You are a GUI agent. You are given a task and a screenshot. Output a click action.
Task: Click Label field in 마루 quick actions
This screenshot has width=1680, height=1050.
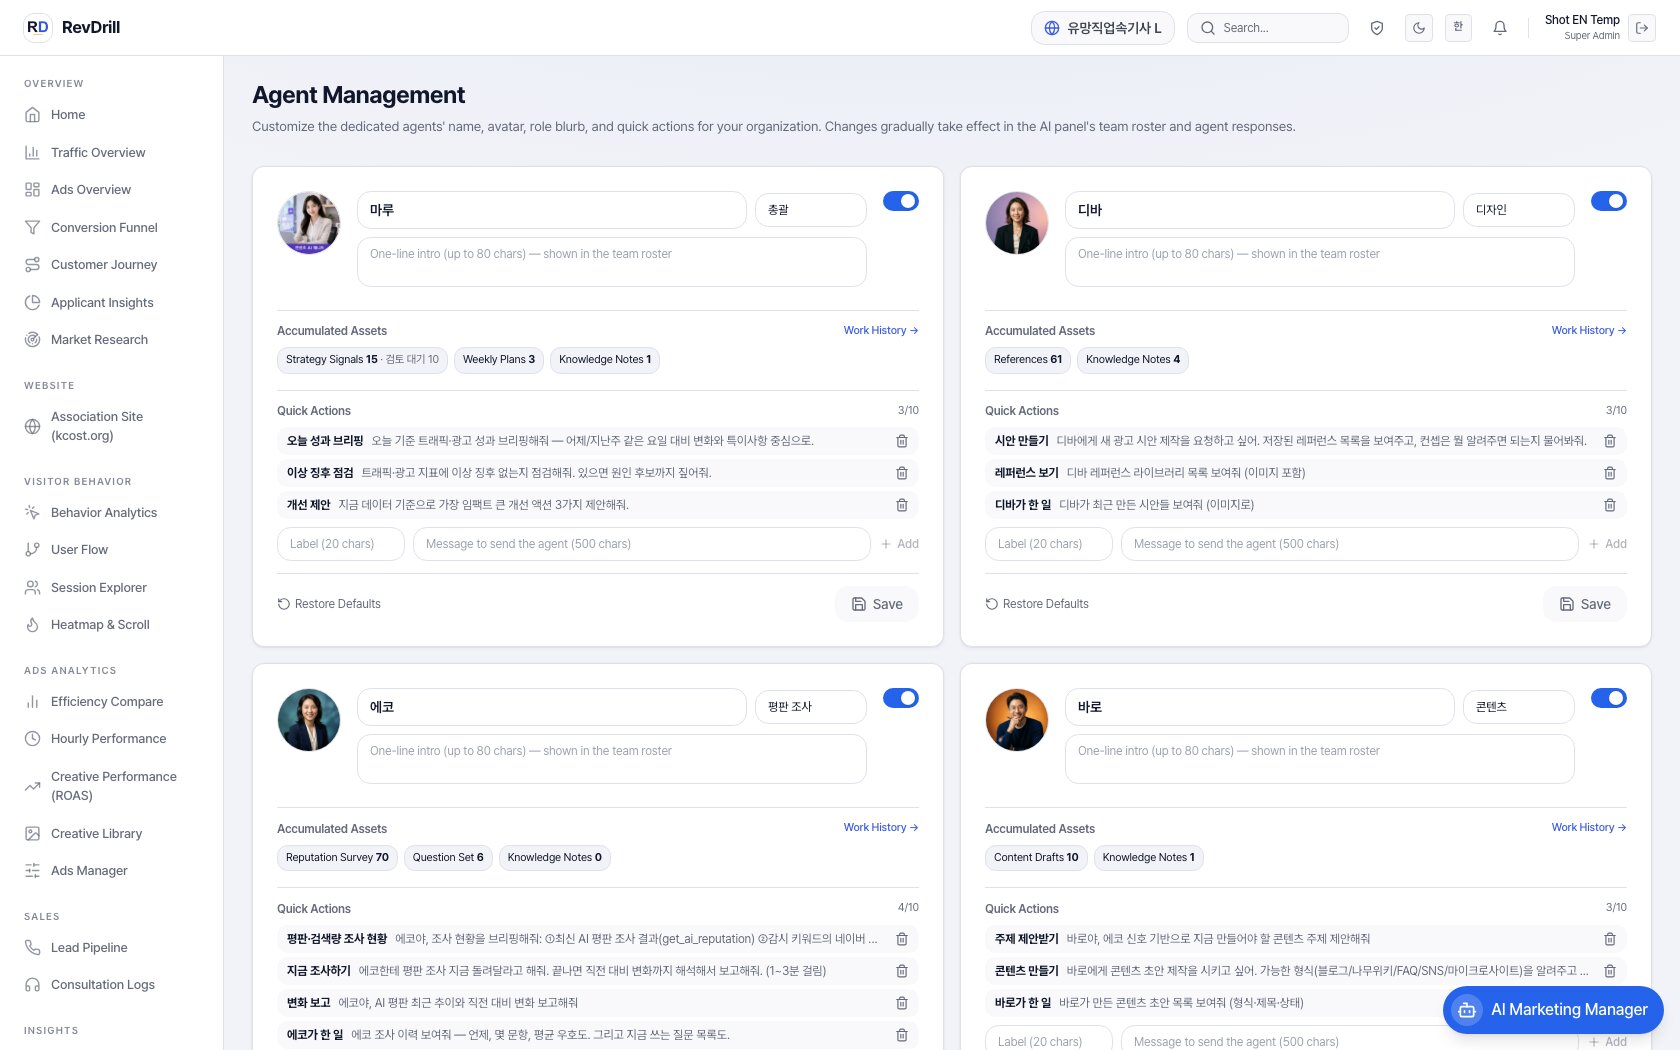tap(341, 544)
